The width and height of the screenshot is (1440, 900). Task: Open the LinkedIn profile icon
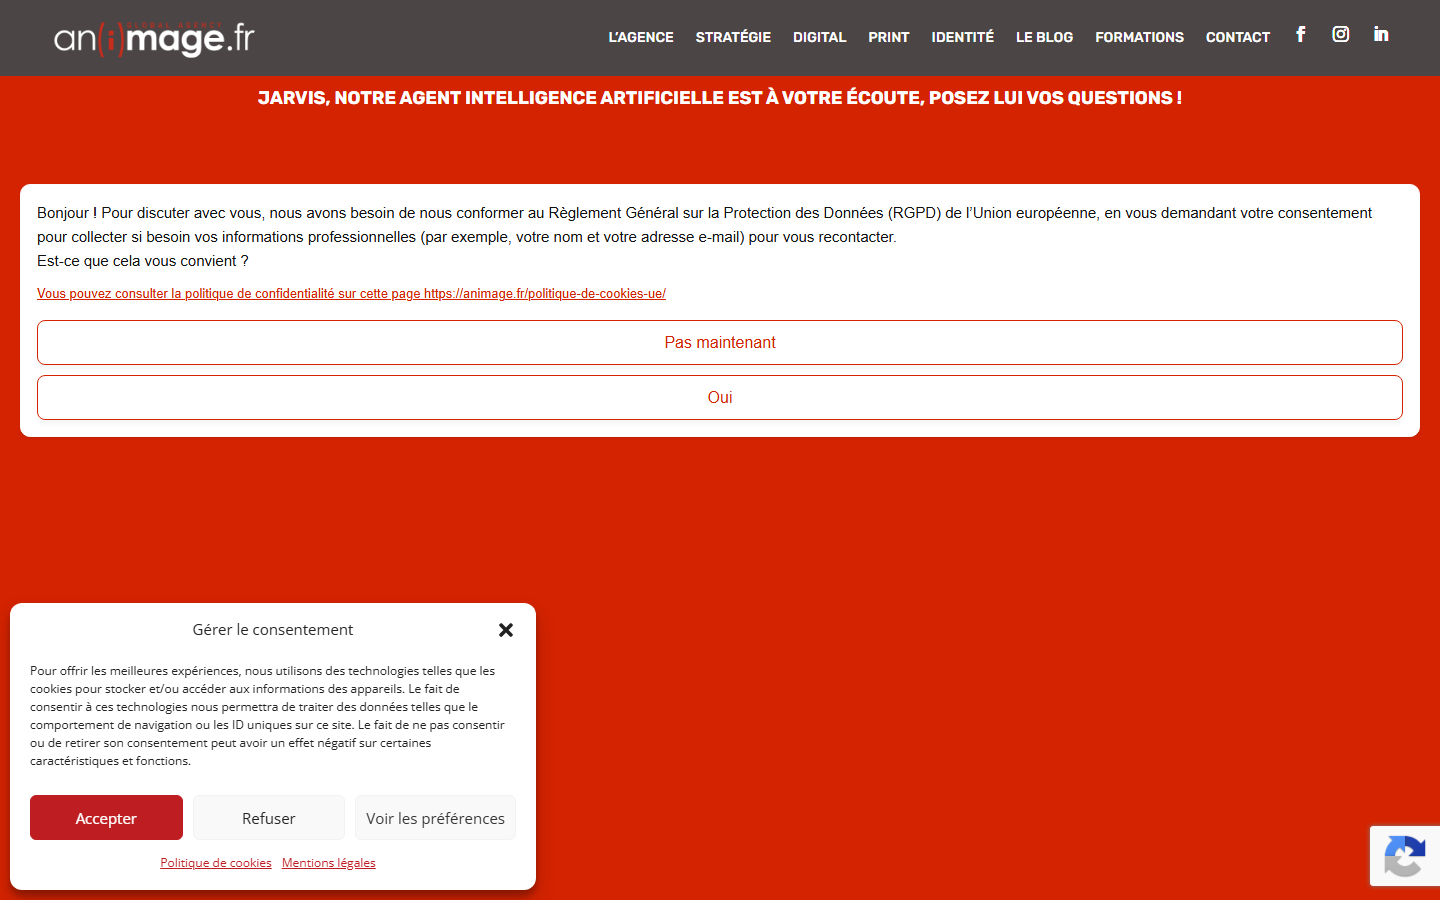1381,35
